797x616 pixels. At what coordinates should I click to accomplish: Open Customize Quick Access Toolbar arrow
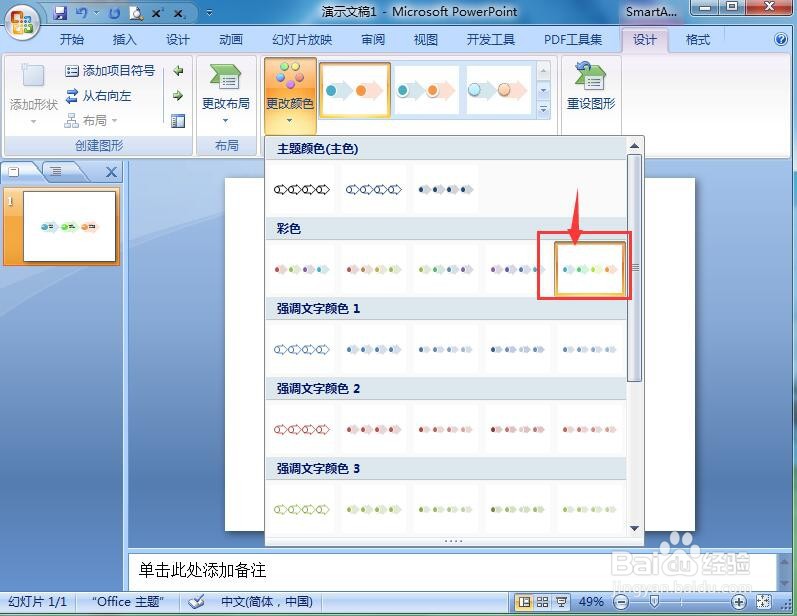coord(209,13)
